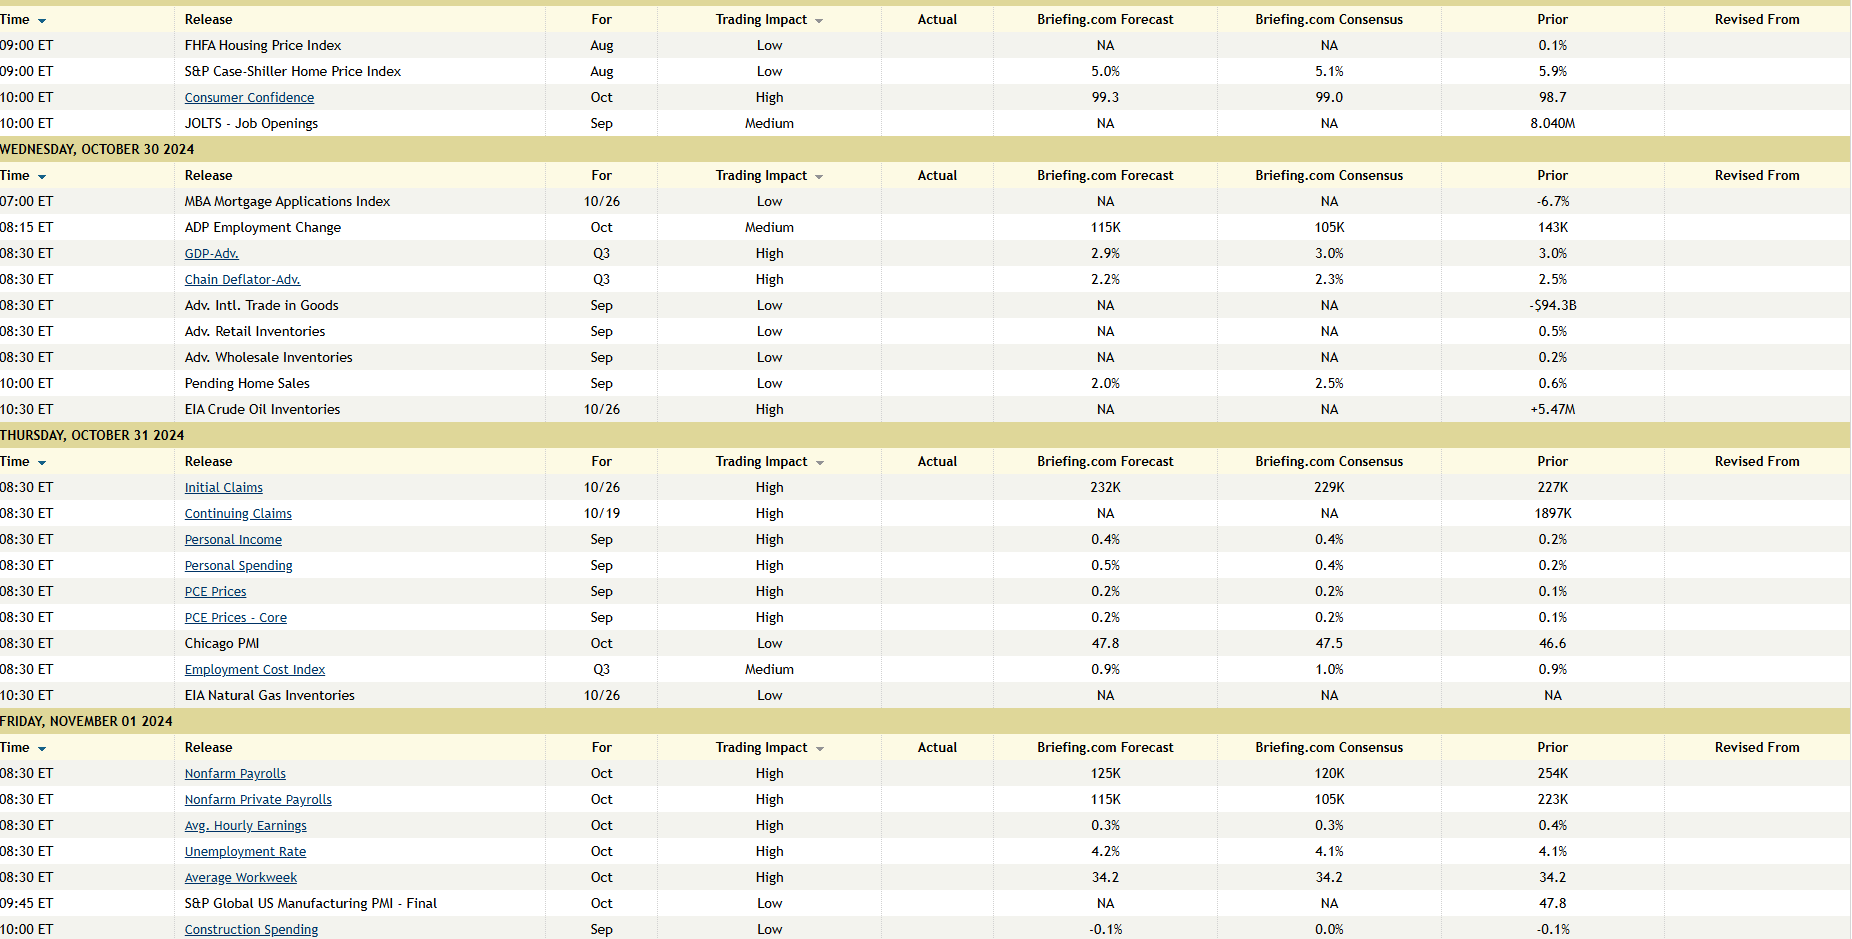Click the 07:00 ET time cell
The width and height of the screenshot is (1852, 939).
tap(27, 201)
